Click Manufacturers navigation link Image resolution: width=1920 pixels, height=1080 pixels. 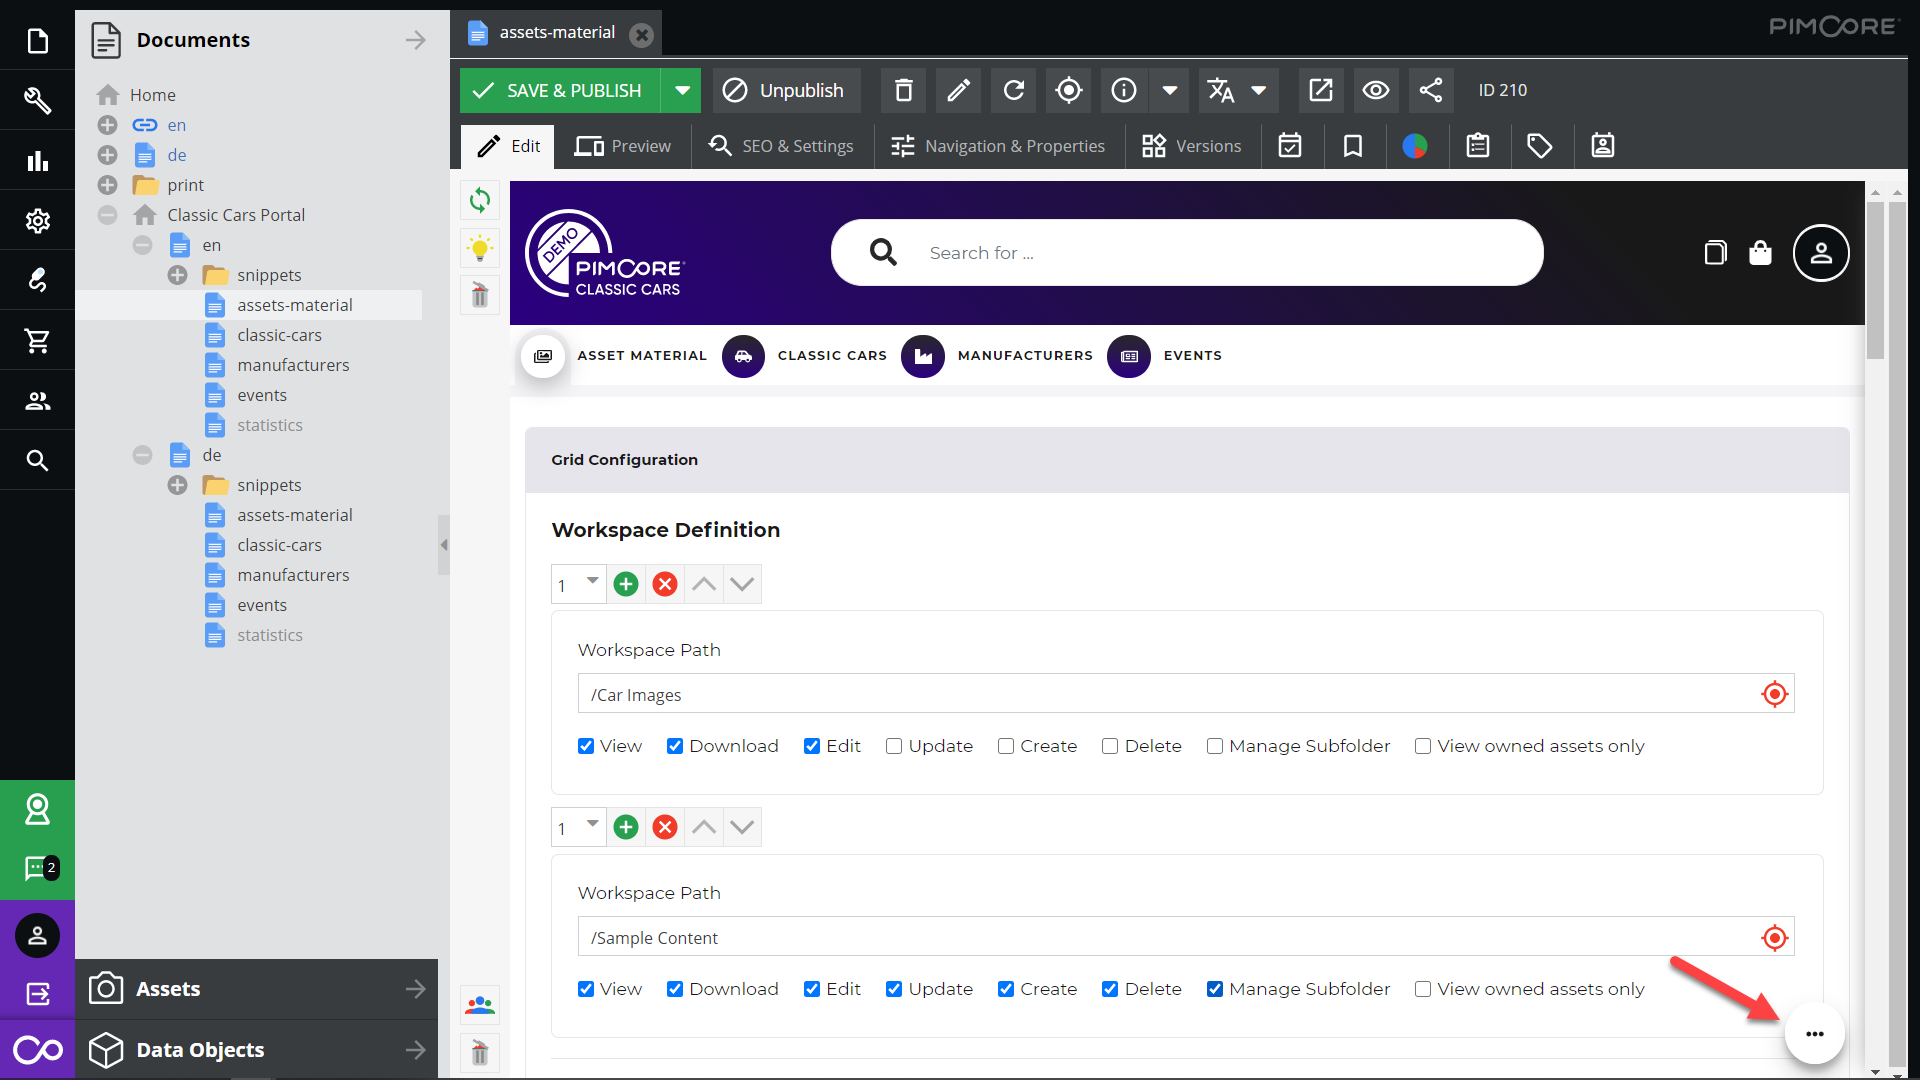[1025, 355]
